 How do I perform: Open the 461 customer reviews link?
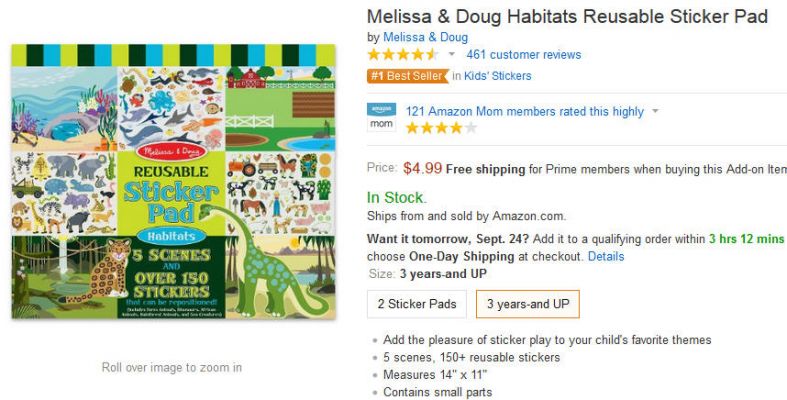[x=523, y=54]
